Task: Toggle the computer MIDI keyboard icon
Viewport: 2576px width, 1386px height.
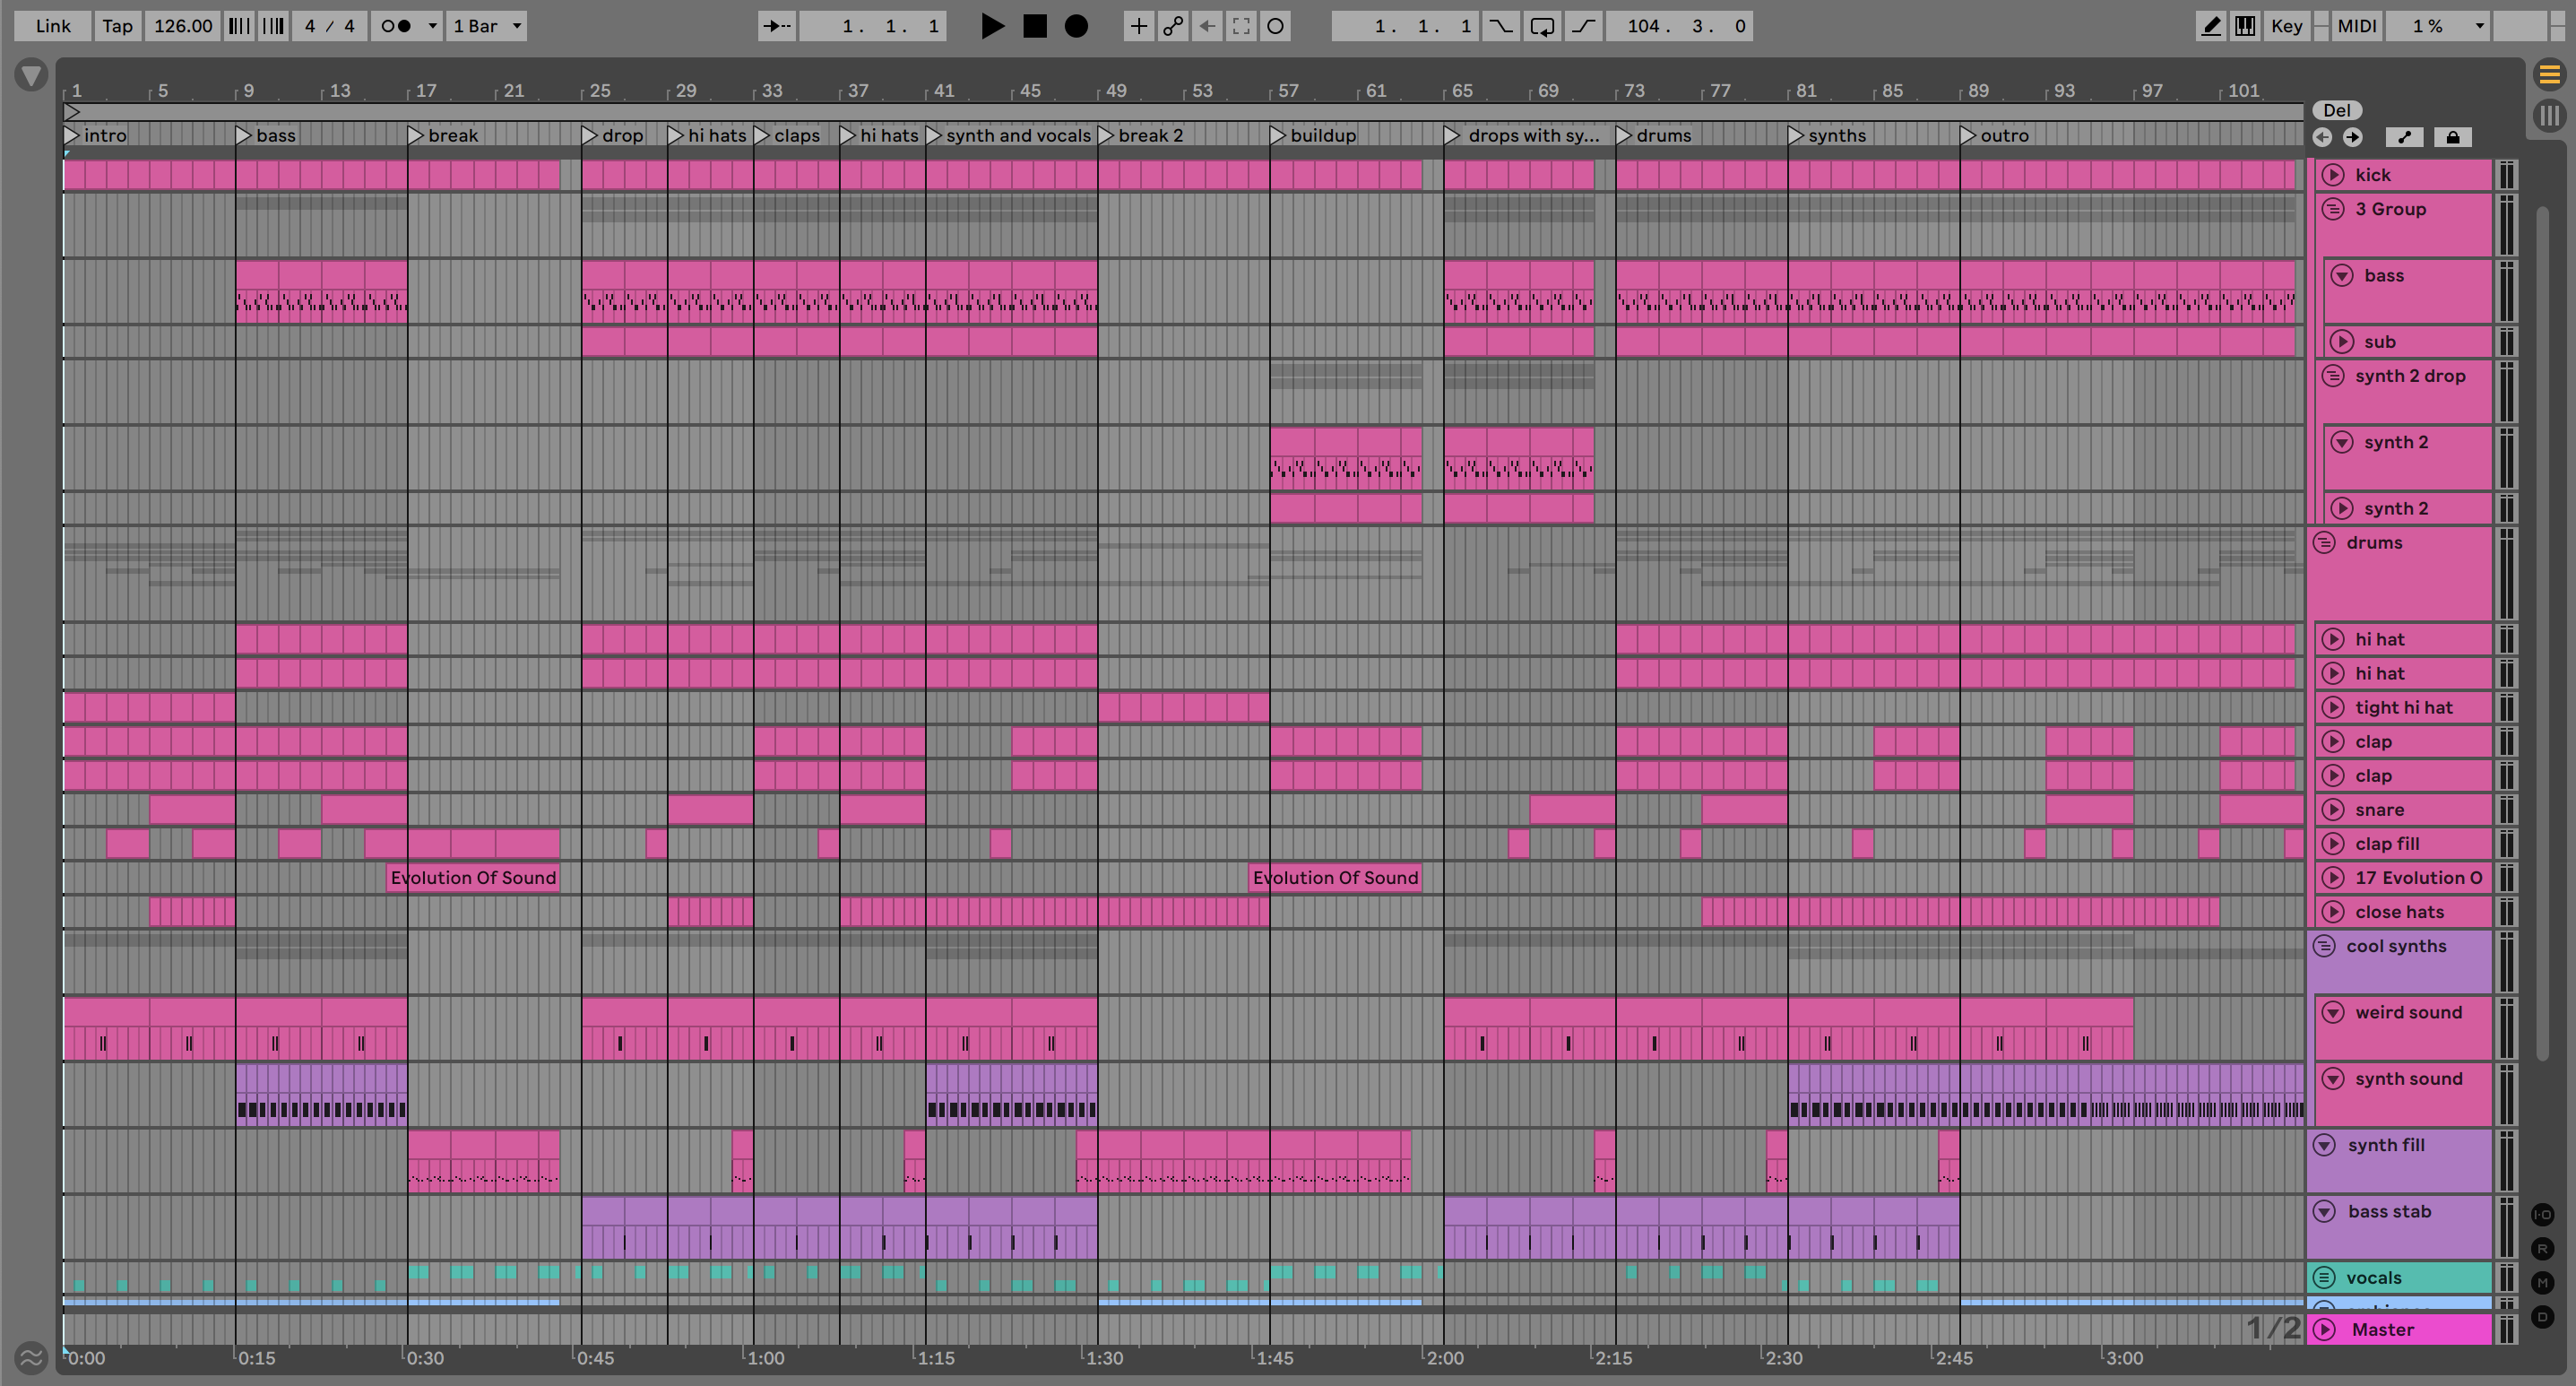Action: (x=2245, y=26)
